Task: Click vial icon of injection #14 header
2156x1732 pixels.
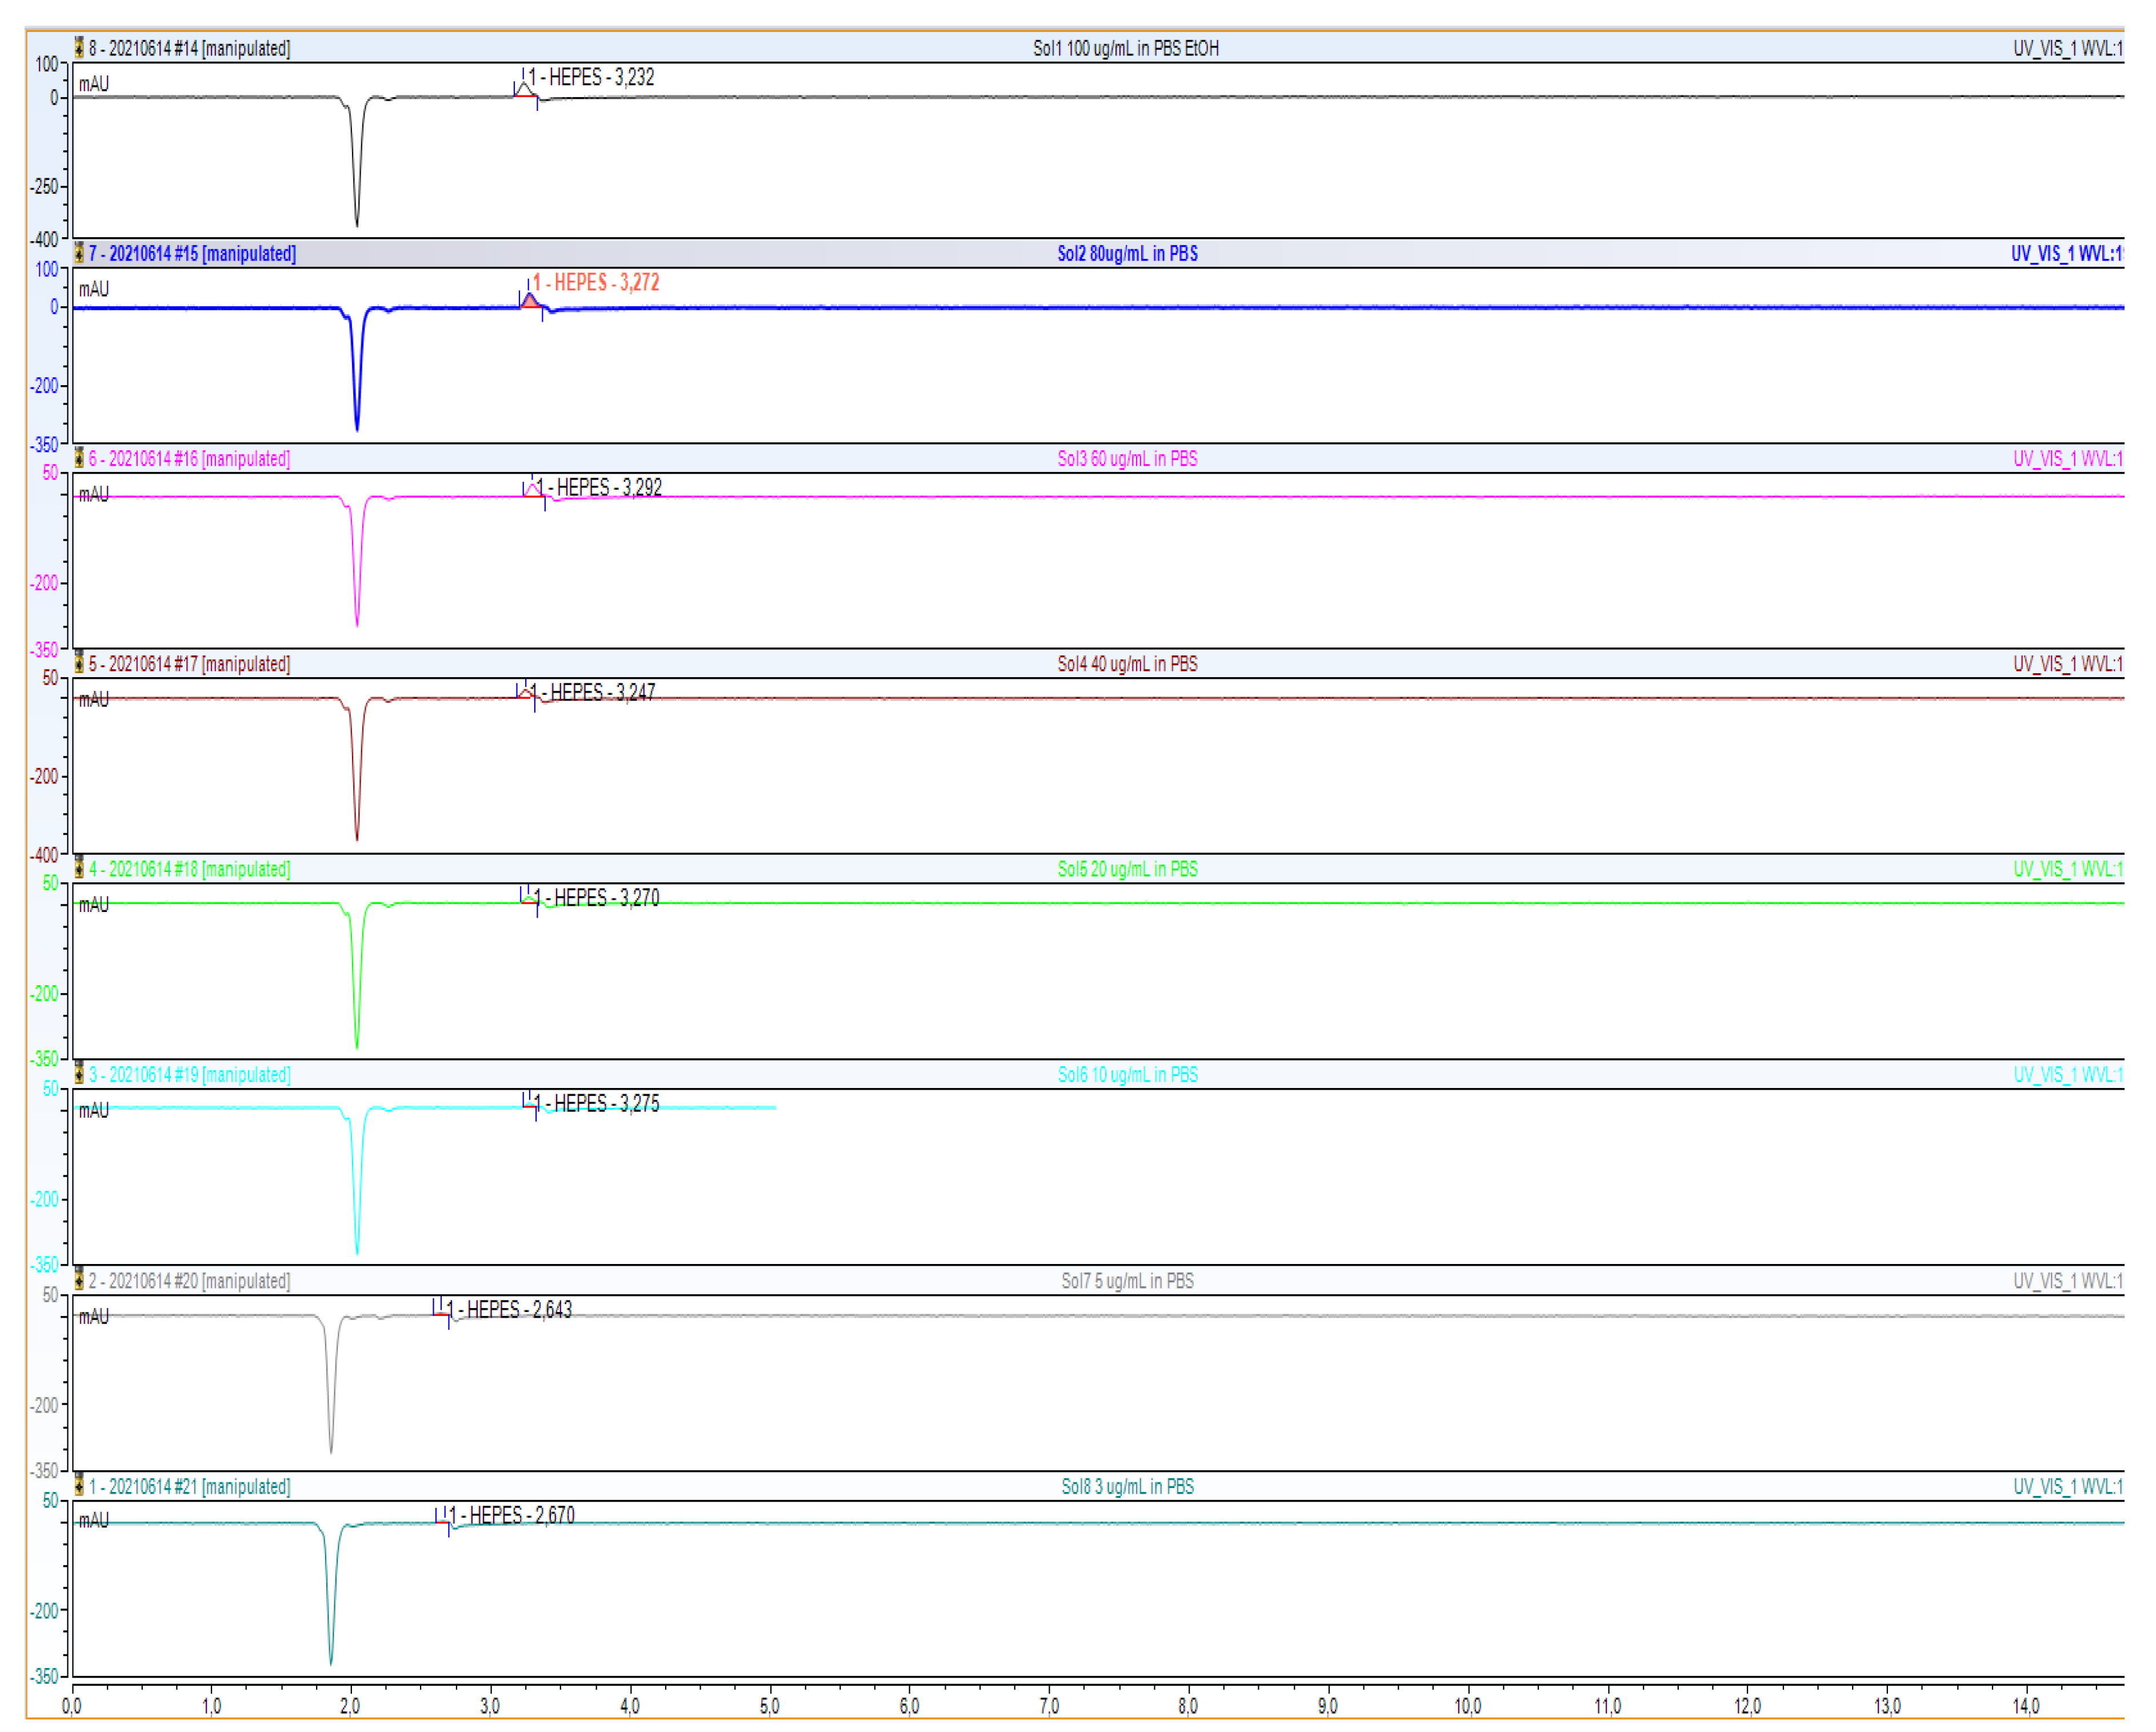Action: pyautogui.click(x=79, y=47)
